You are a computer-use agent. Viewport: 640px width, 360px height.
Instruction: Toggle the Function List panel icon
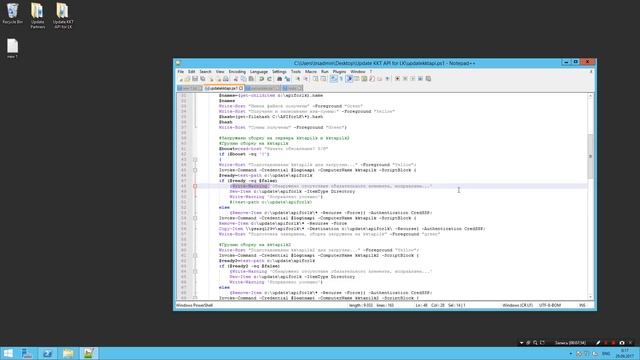[x=372, y=79]
